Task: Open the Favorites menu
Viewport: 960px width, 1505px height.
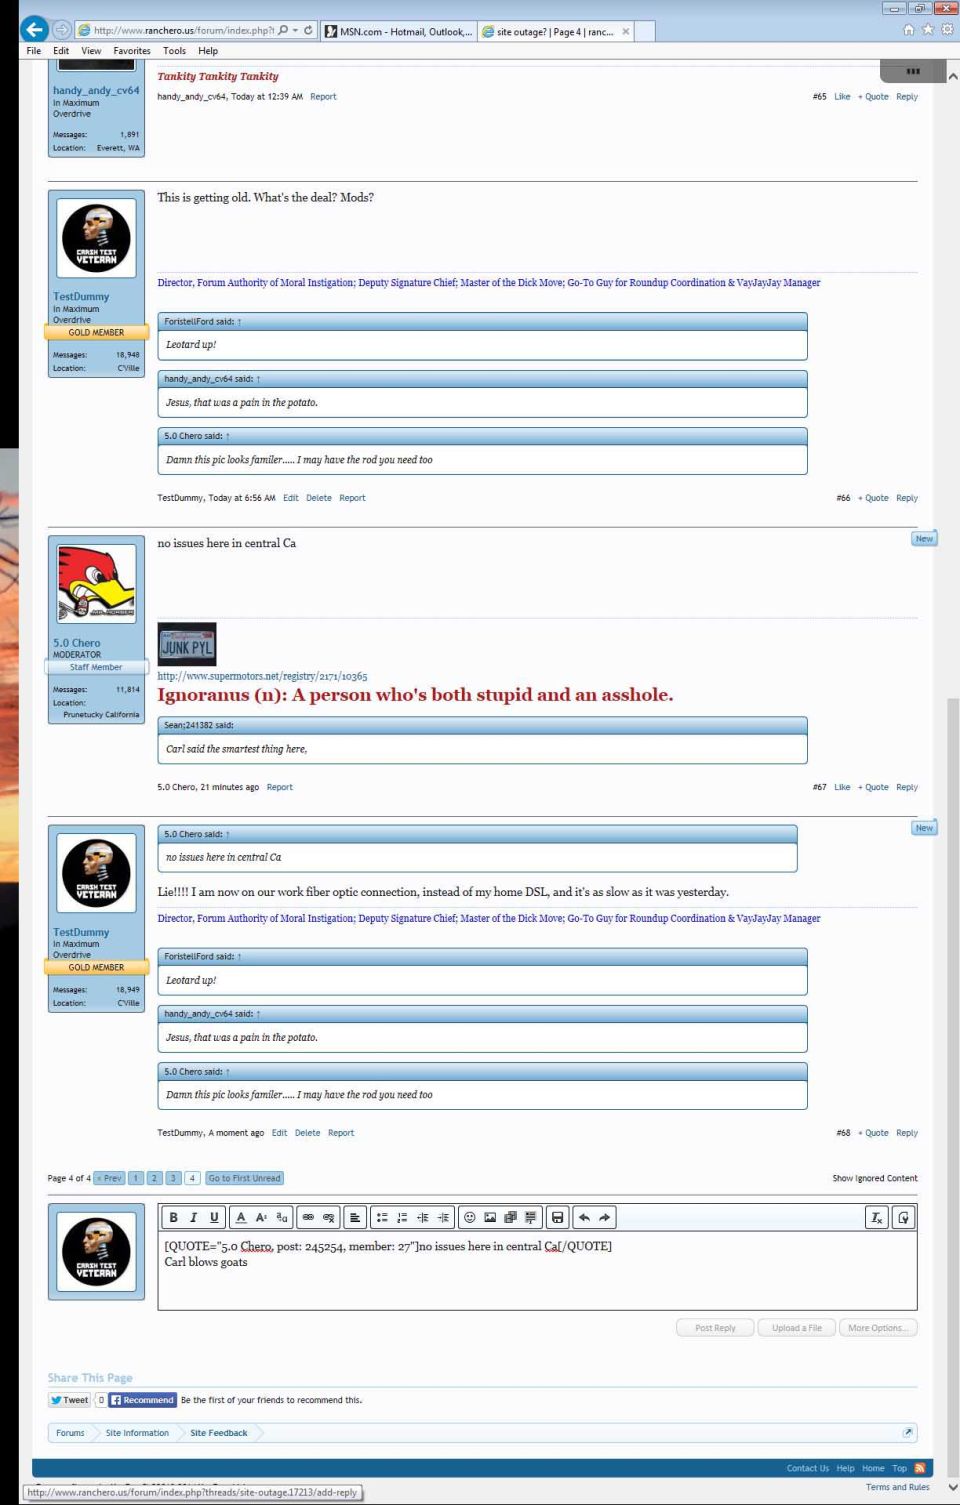Action: (132, 51)
